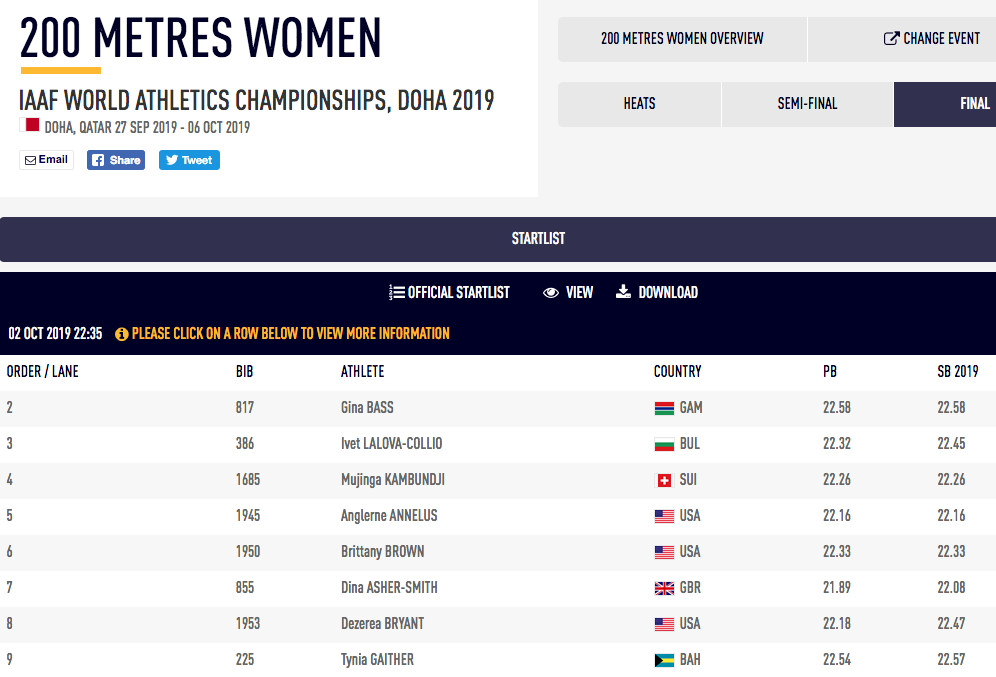The width and height of the screenshot is (996, 677).
Task: Click the Qatar flag next to Doha
Action: [x=30, y=126]
